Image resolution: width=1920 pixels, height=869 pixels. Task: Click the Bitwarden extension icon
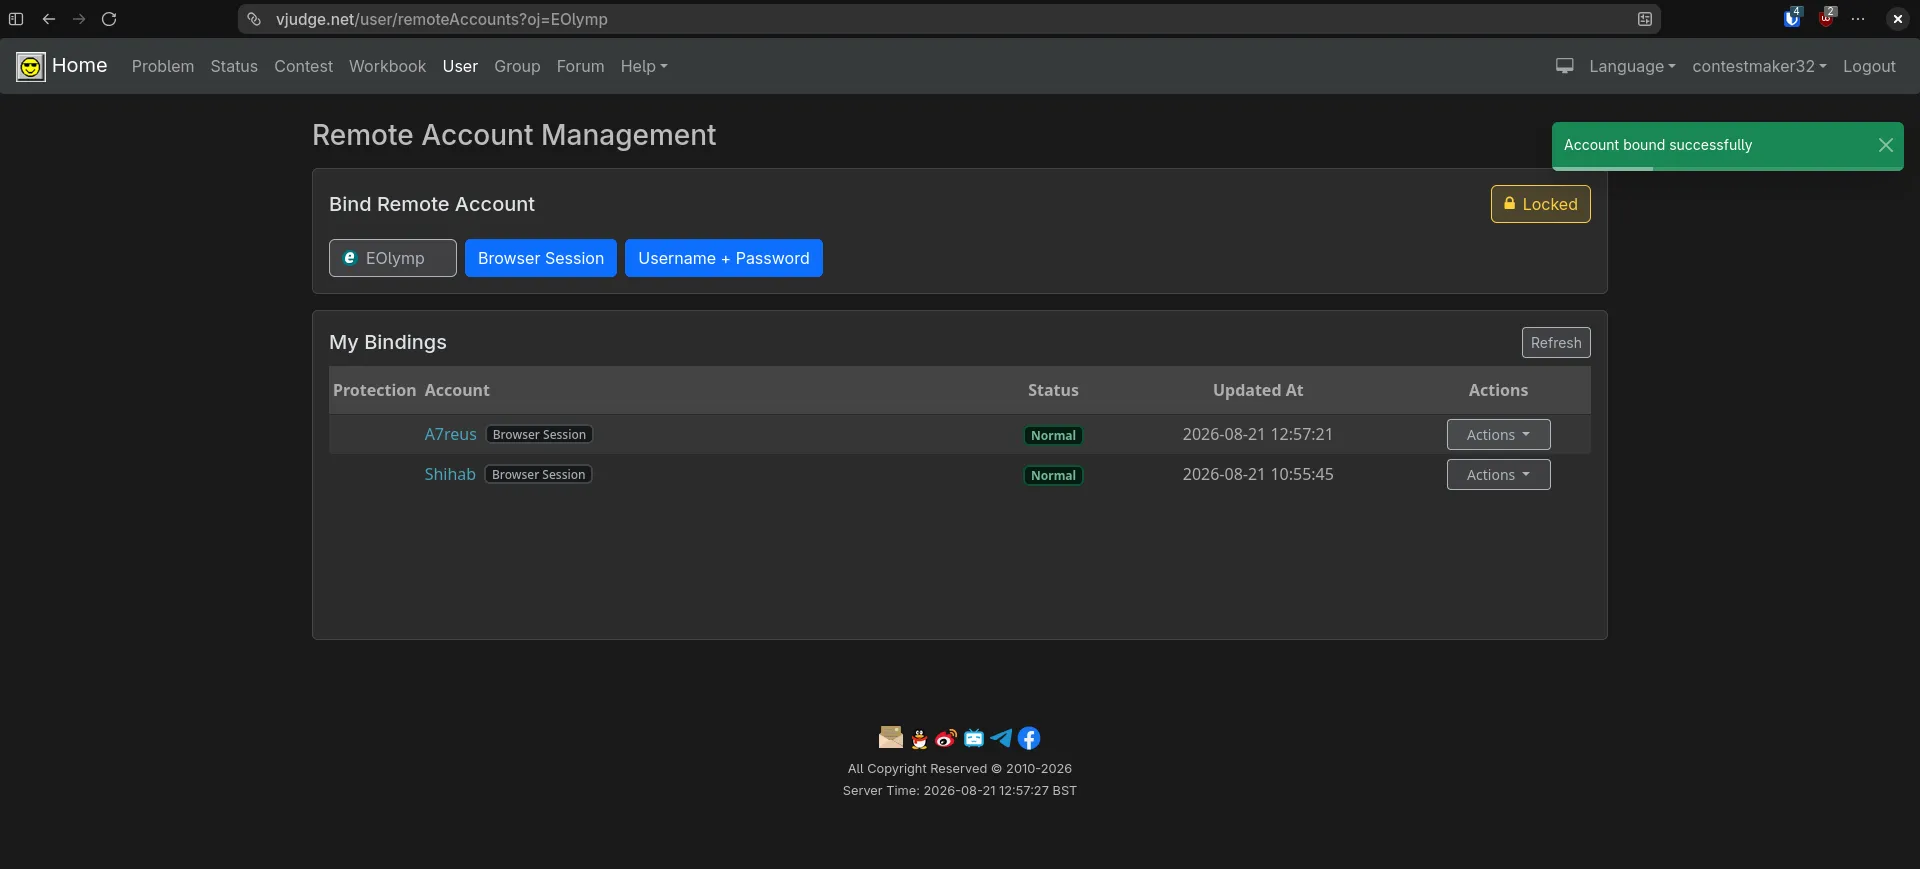click(1792, 18)
